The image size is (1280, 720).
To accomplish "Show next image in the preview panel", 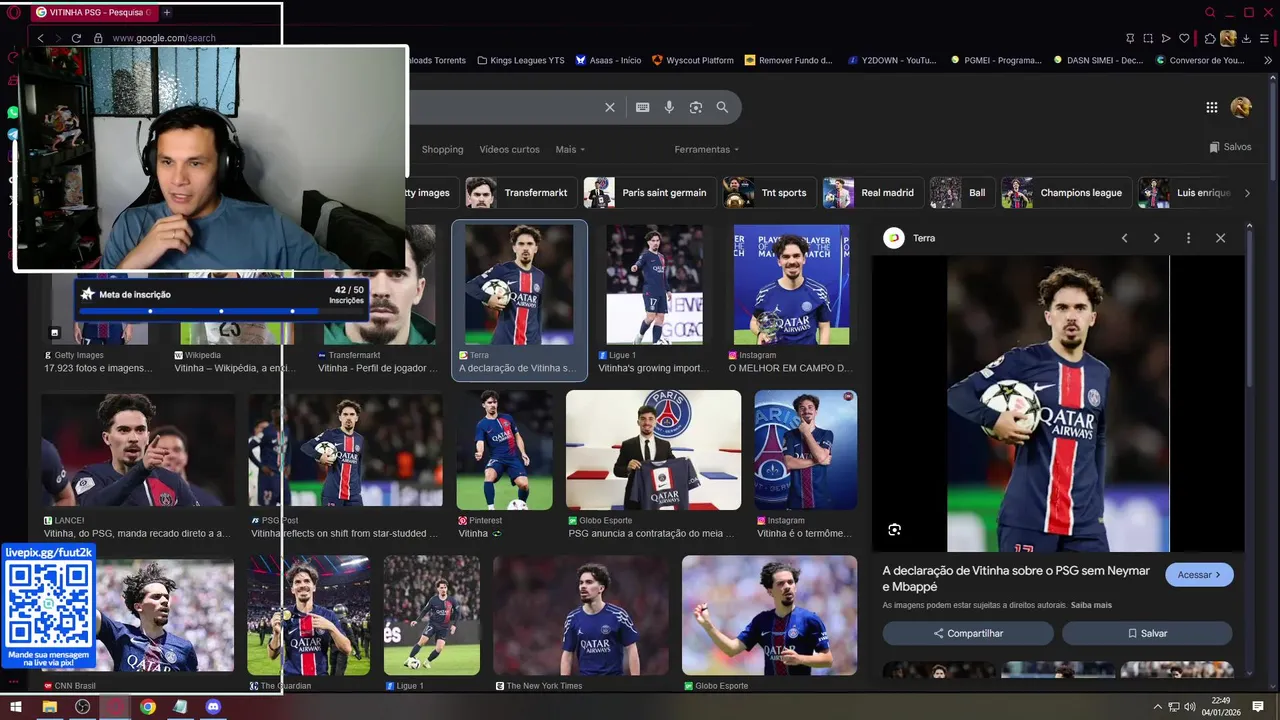I will (1156, 238).
